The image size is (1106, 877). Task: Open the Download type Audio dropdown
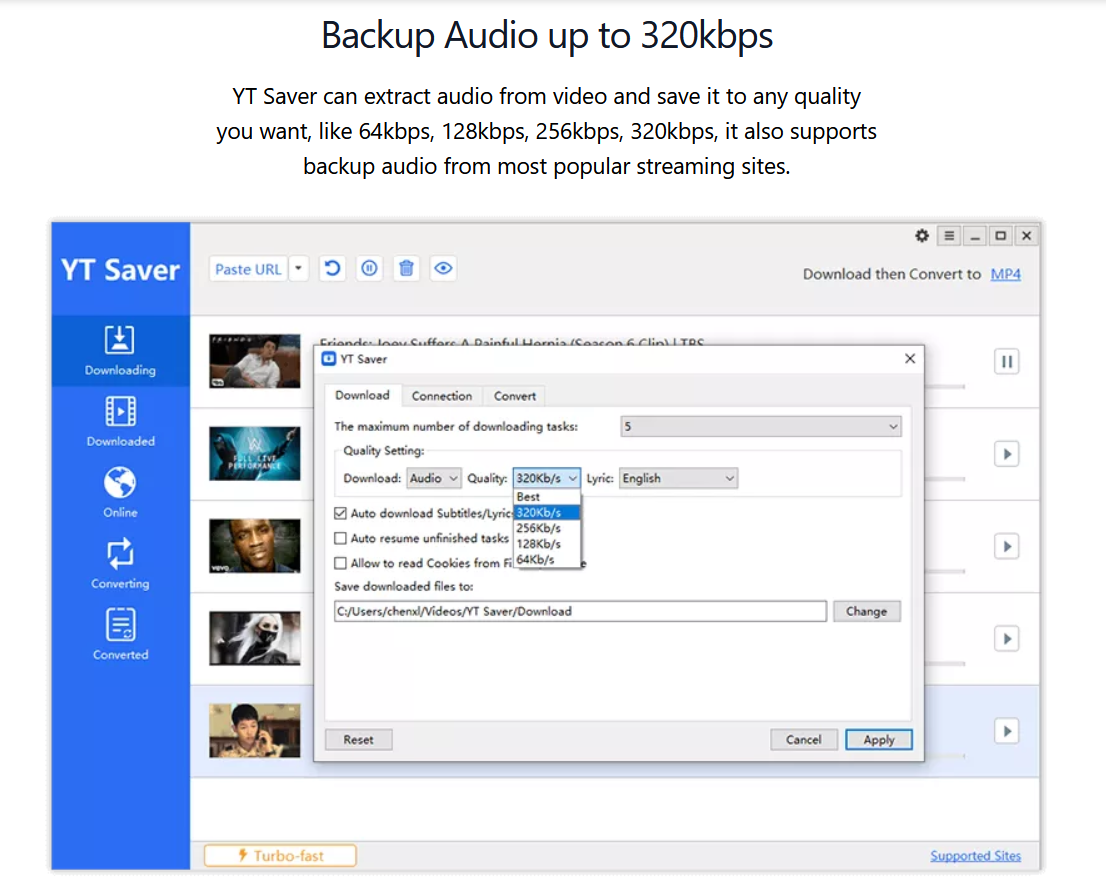pos(434,478)
